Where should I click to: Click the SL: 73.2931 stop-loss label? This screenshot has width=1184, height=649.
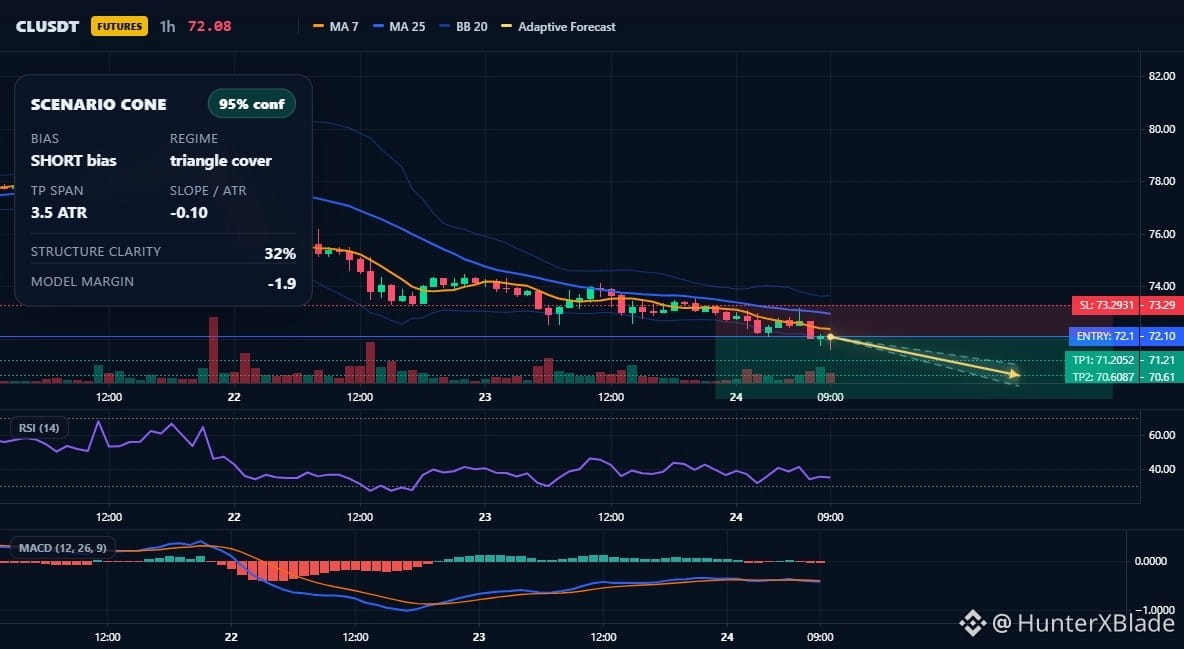click(x=1106, y=305)
